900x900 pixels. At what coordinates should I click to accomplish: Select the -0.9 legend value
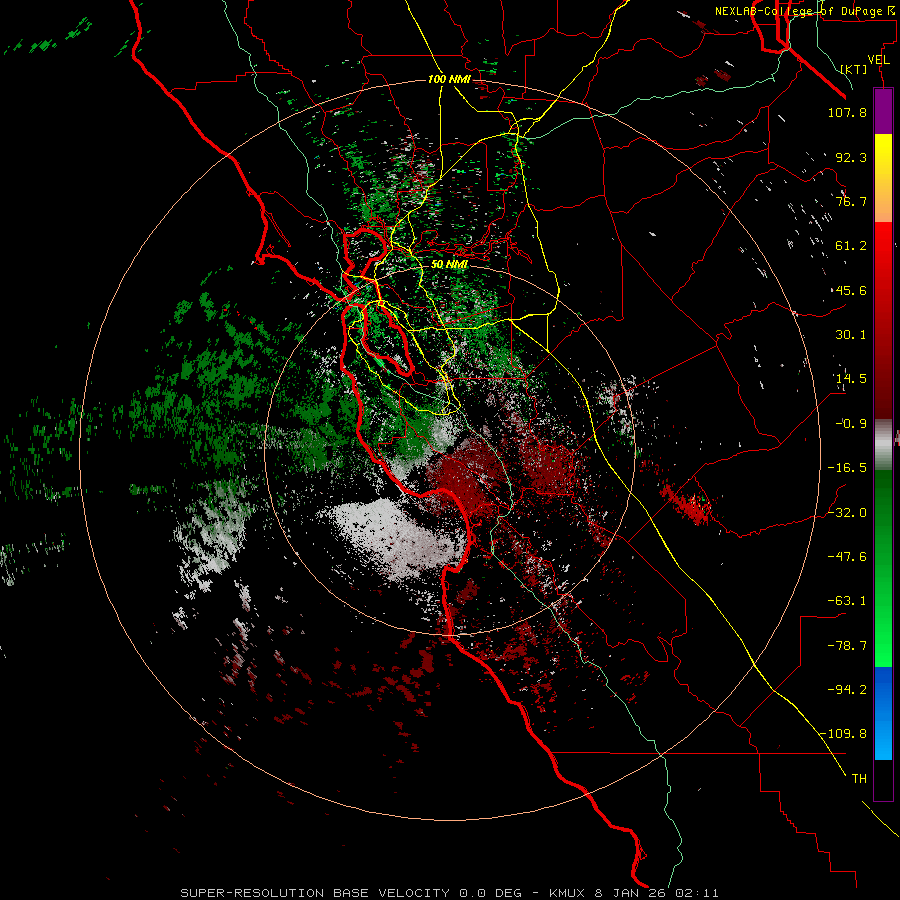[851, 424]
